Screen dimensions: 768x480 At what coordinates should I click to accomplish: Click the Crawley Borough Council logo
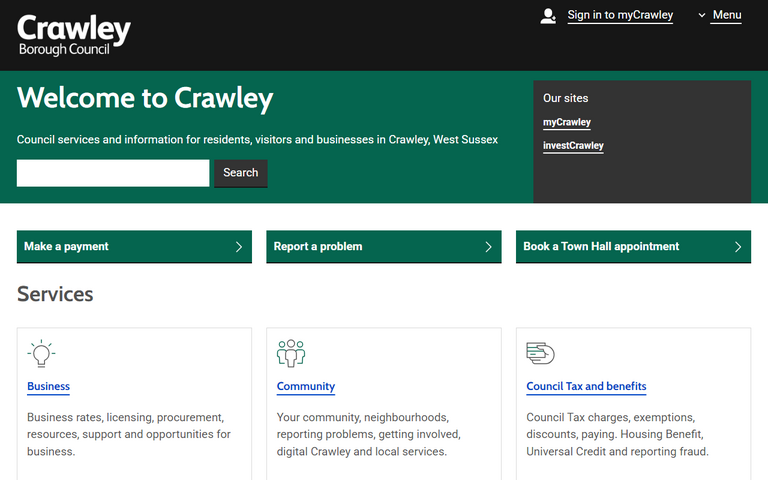pyautogui.click(x=74, y=35)
